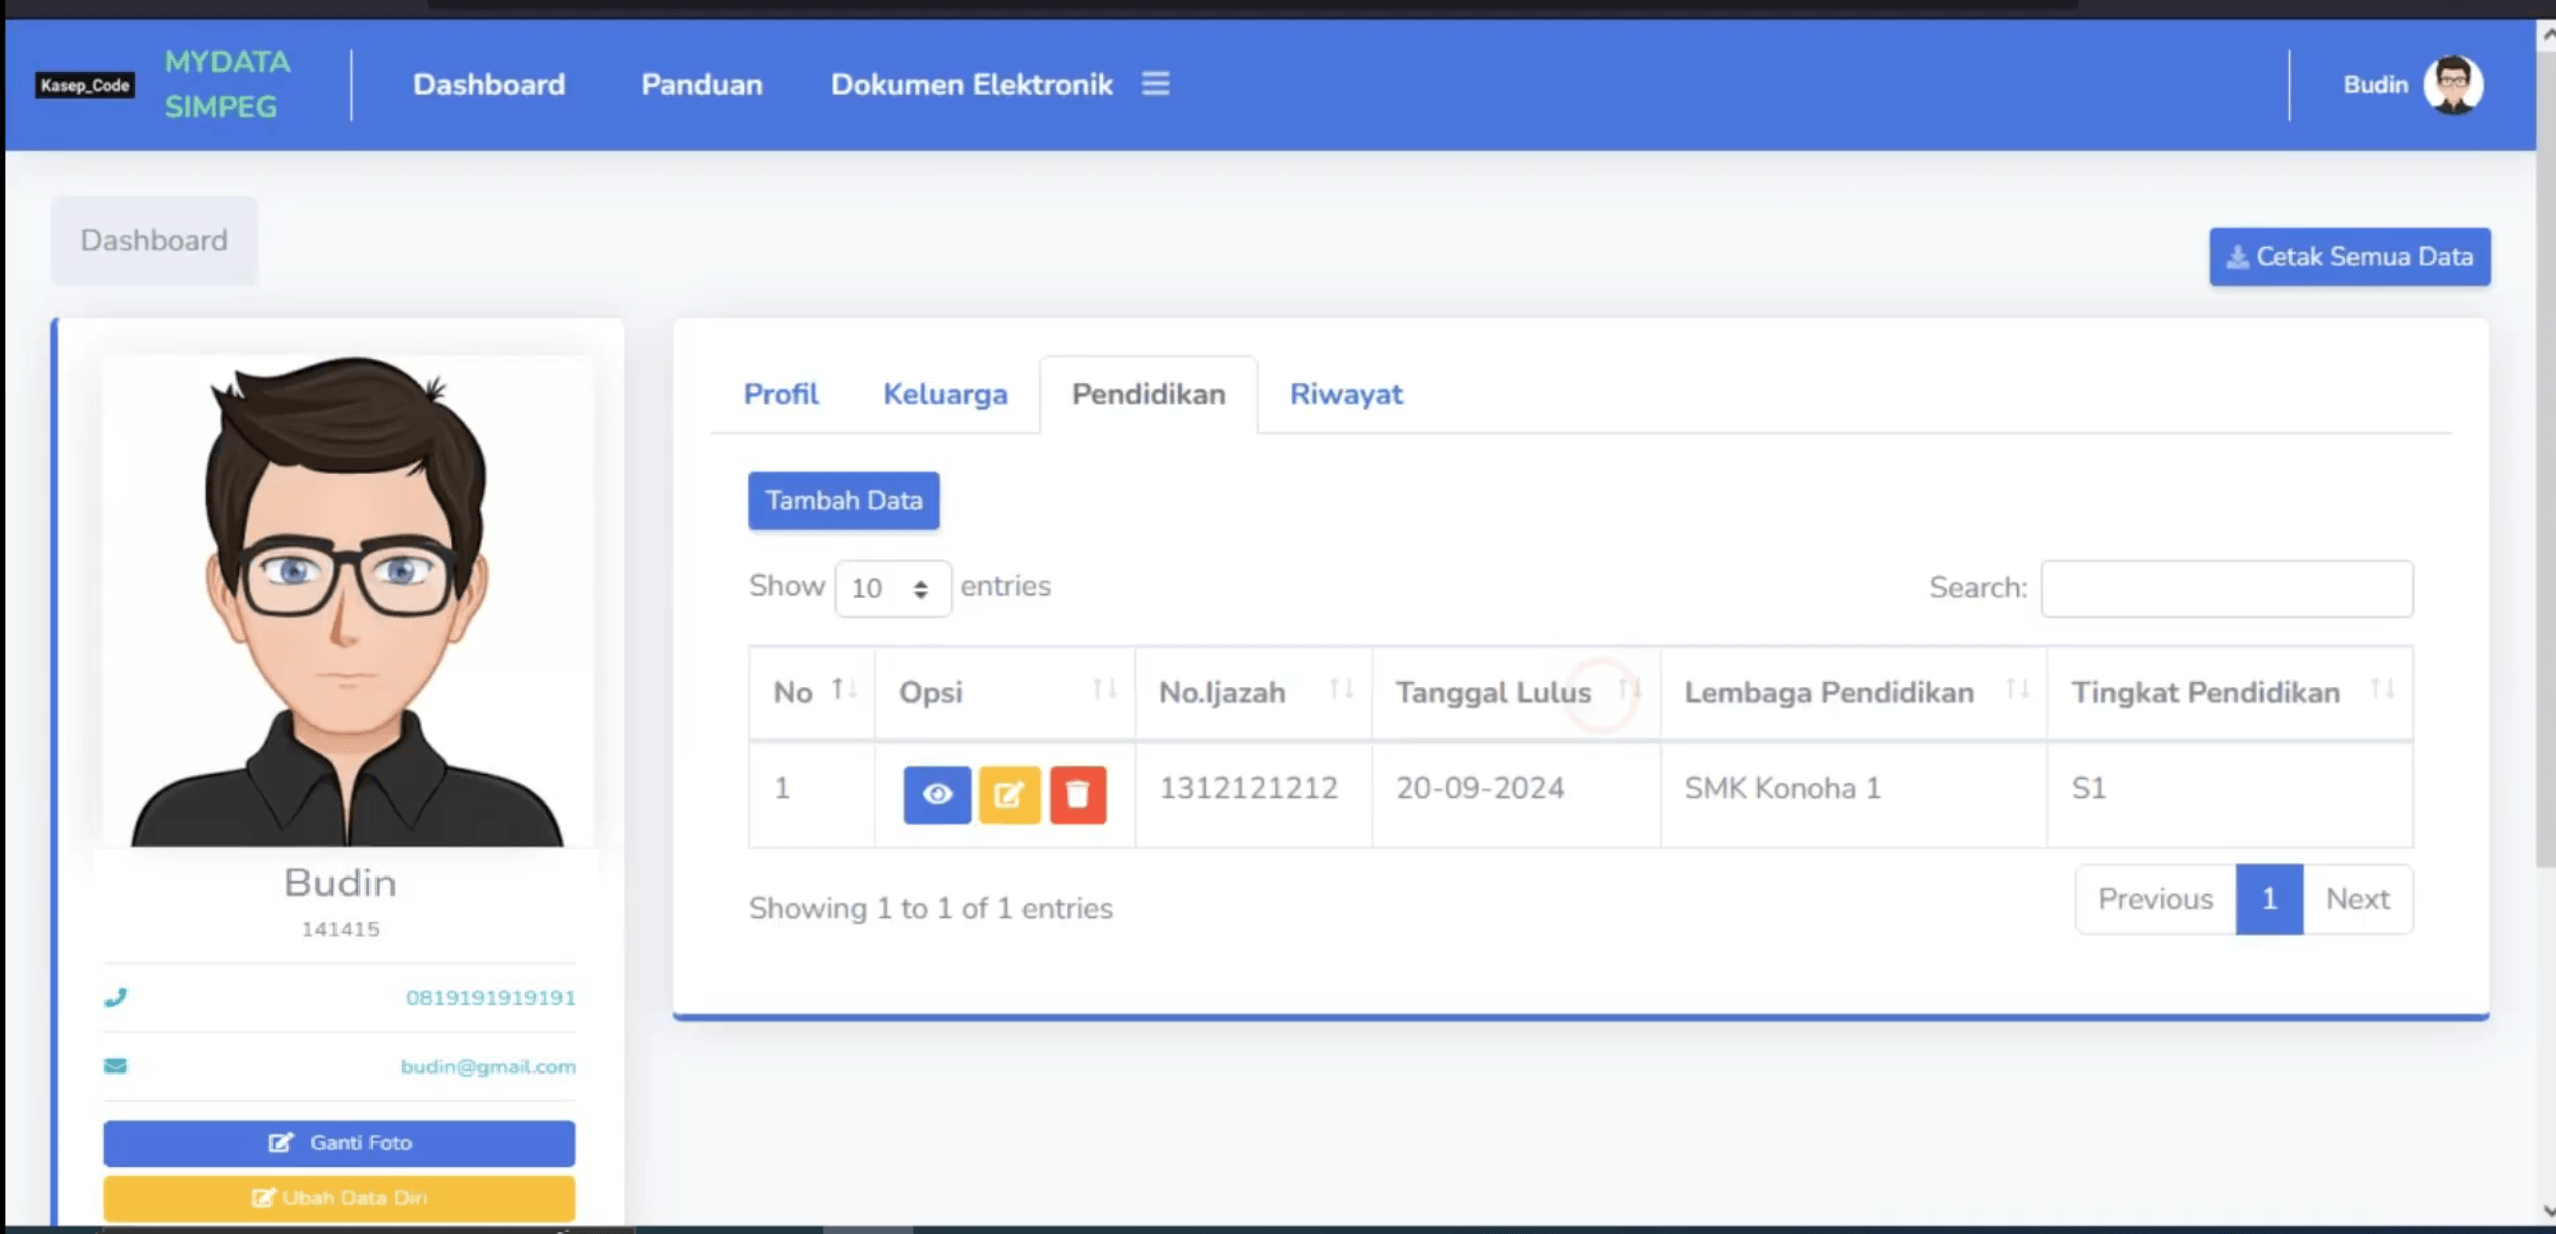The image size is (2556, 1234).
Task: Click the Budin username in navbar
Action: (x=2376, y=85)
